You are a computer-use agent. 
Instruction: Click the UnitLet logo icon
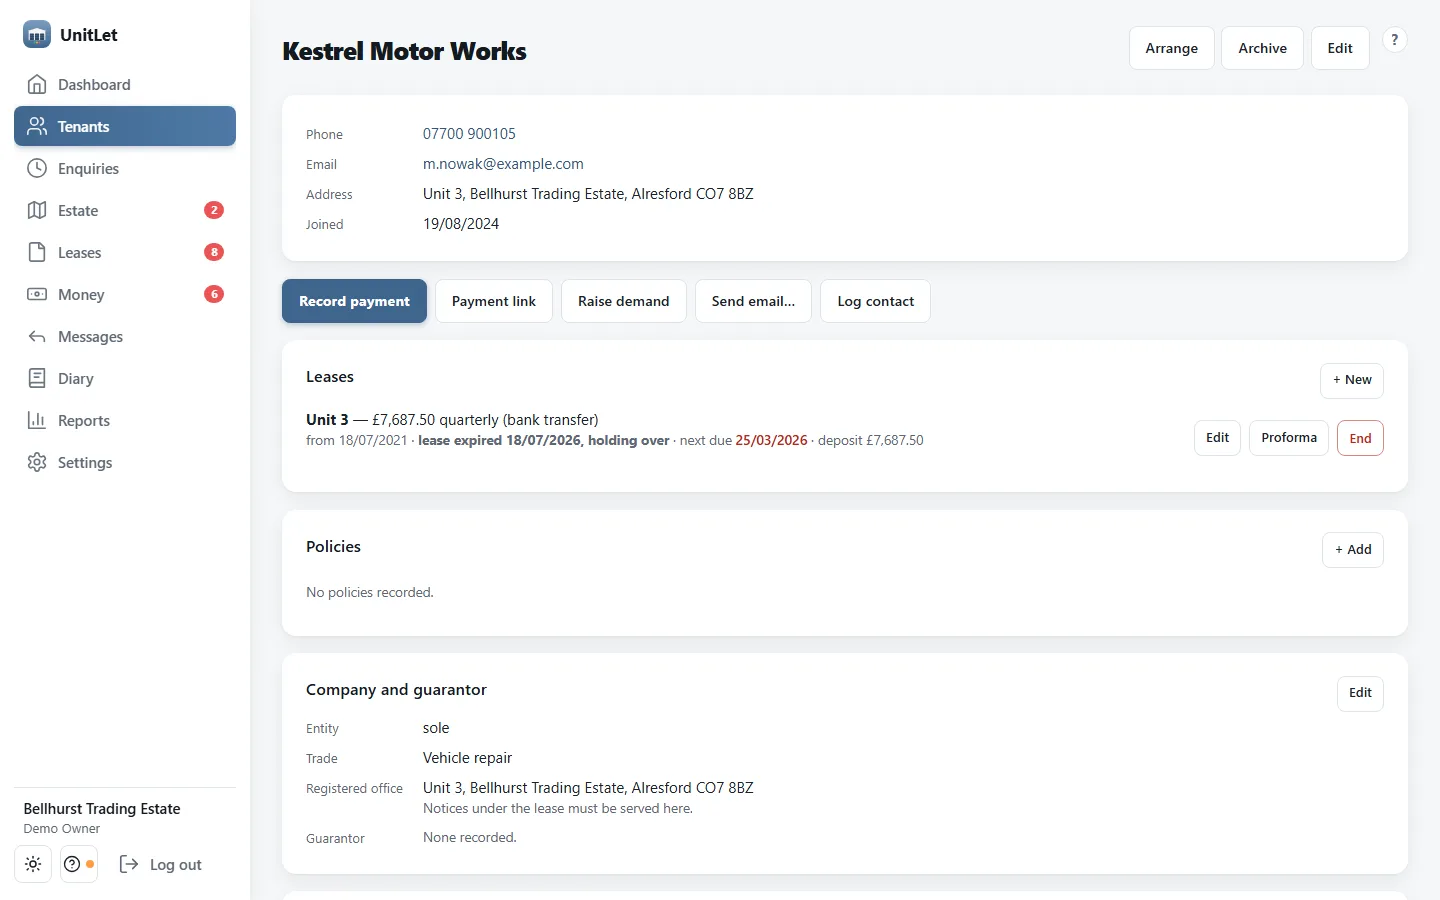coord(37,34)
